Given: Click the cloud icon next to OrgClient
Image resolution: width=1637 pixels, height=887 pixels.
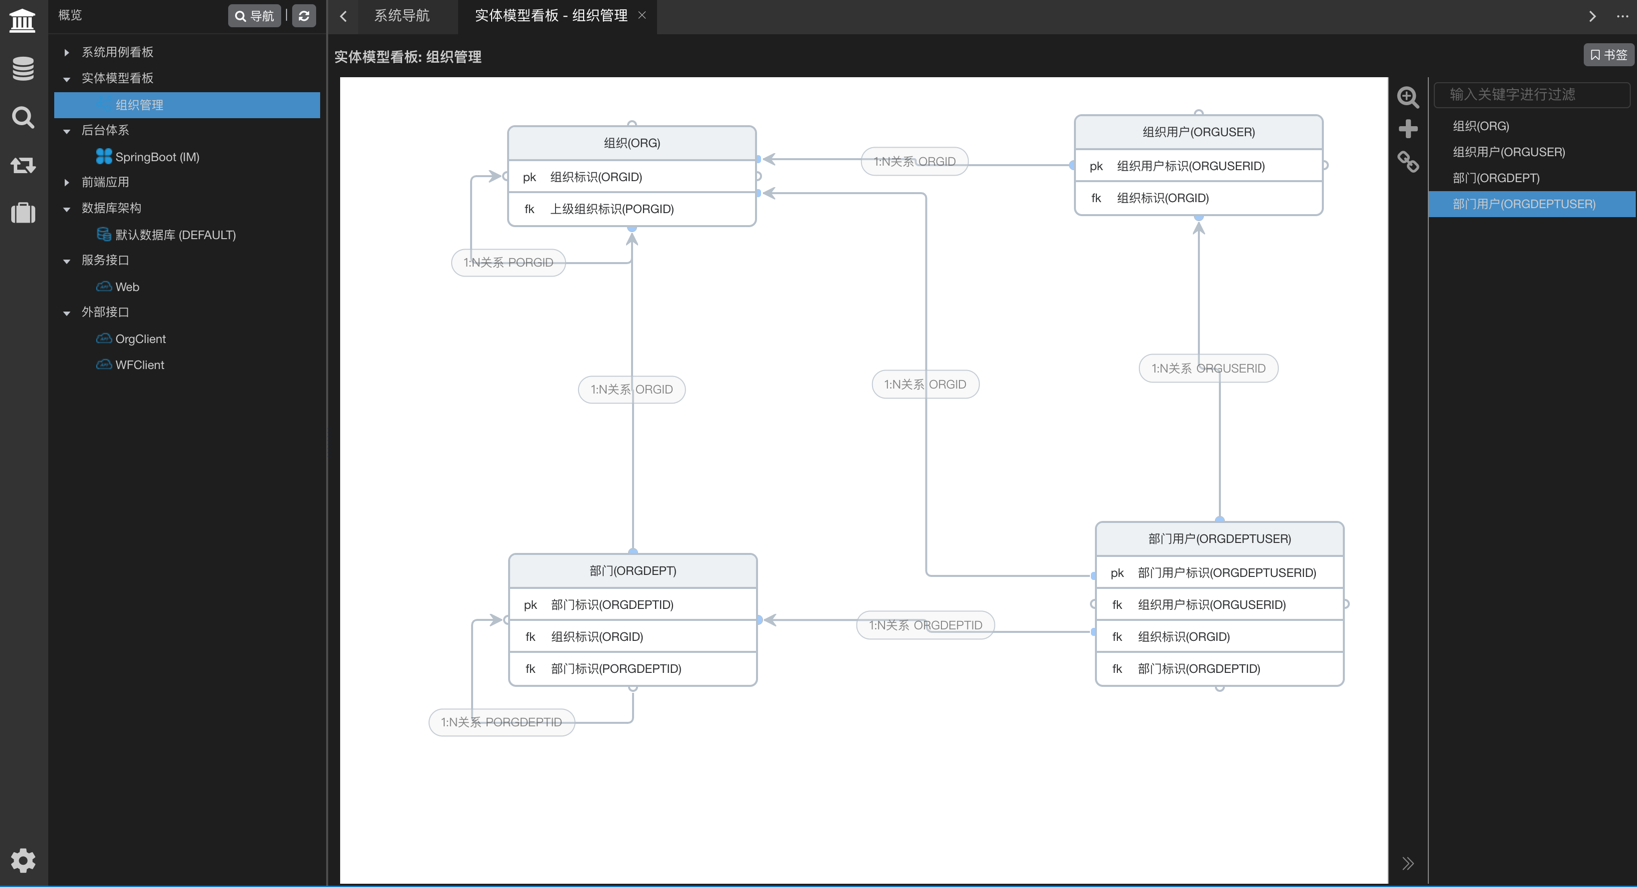Looking at the screenshot, I should pos(103,338).
